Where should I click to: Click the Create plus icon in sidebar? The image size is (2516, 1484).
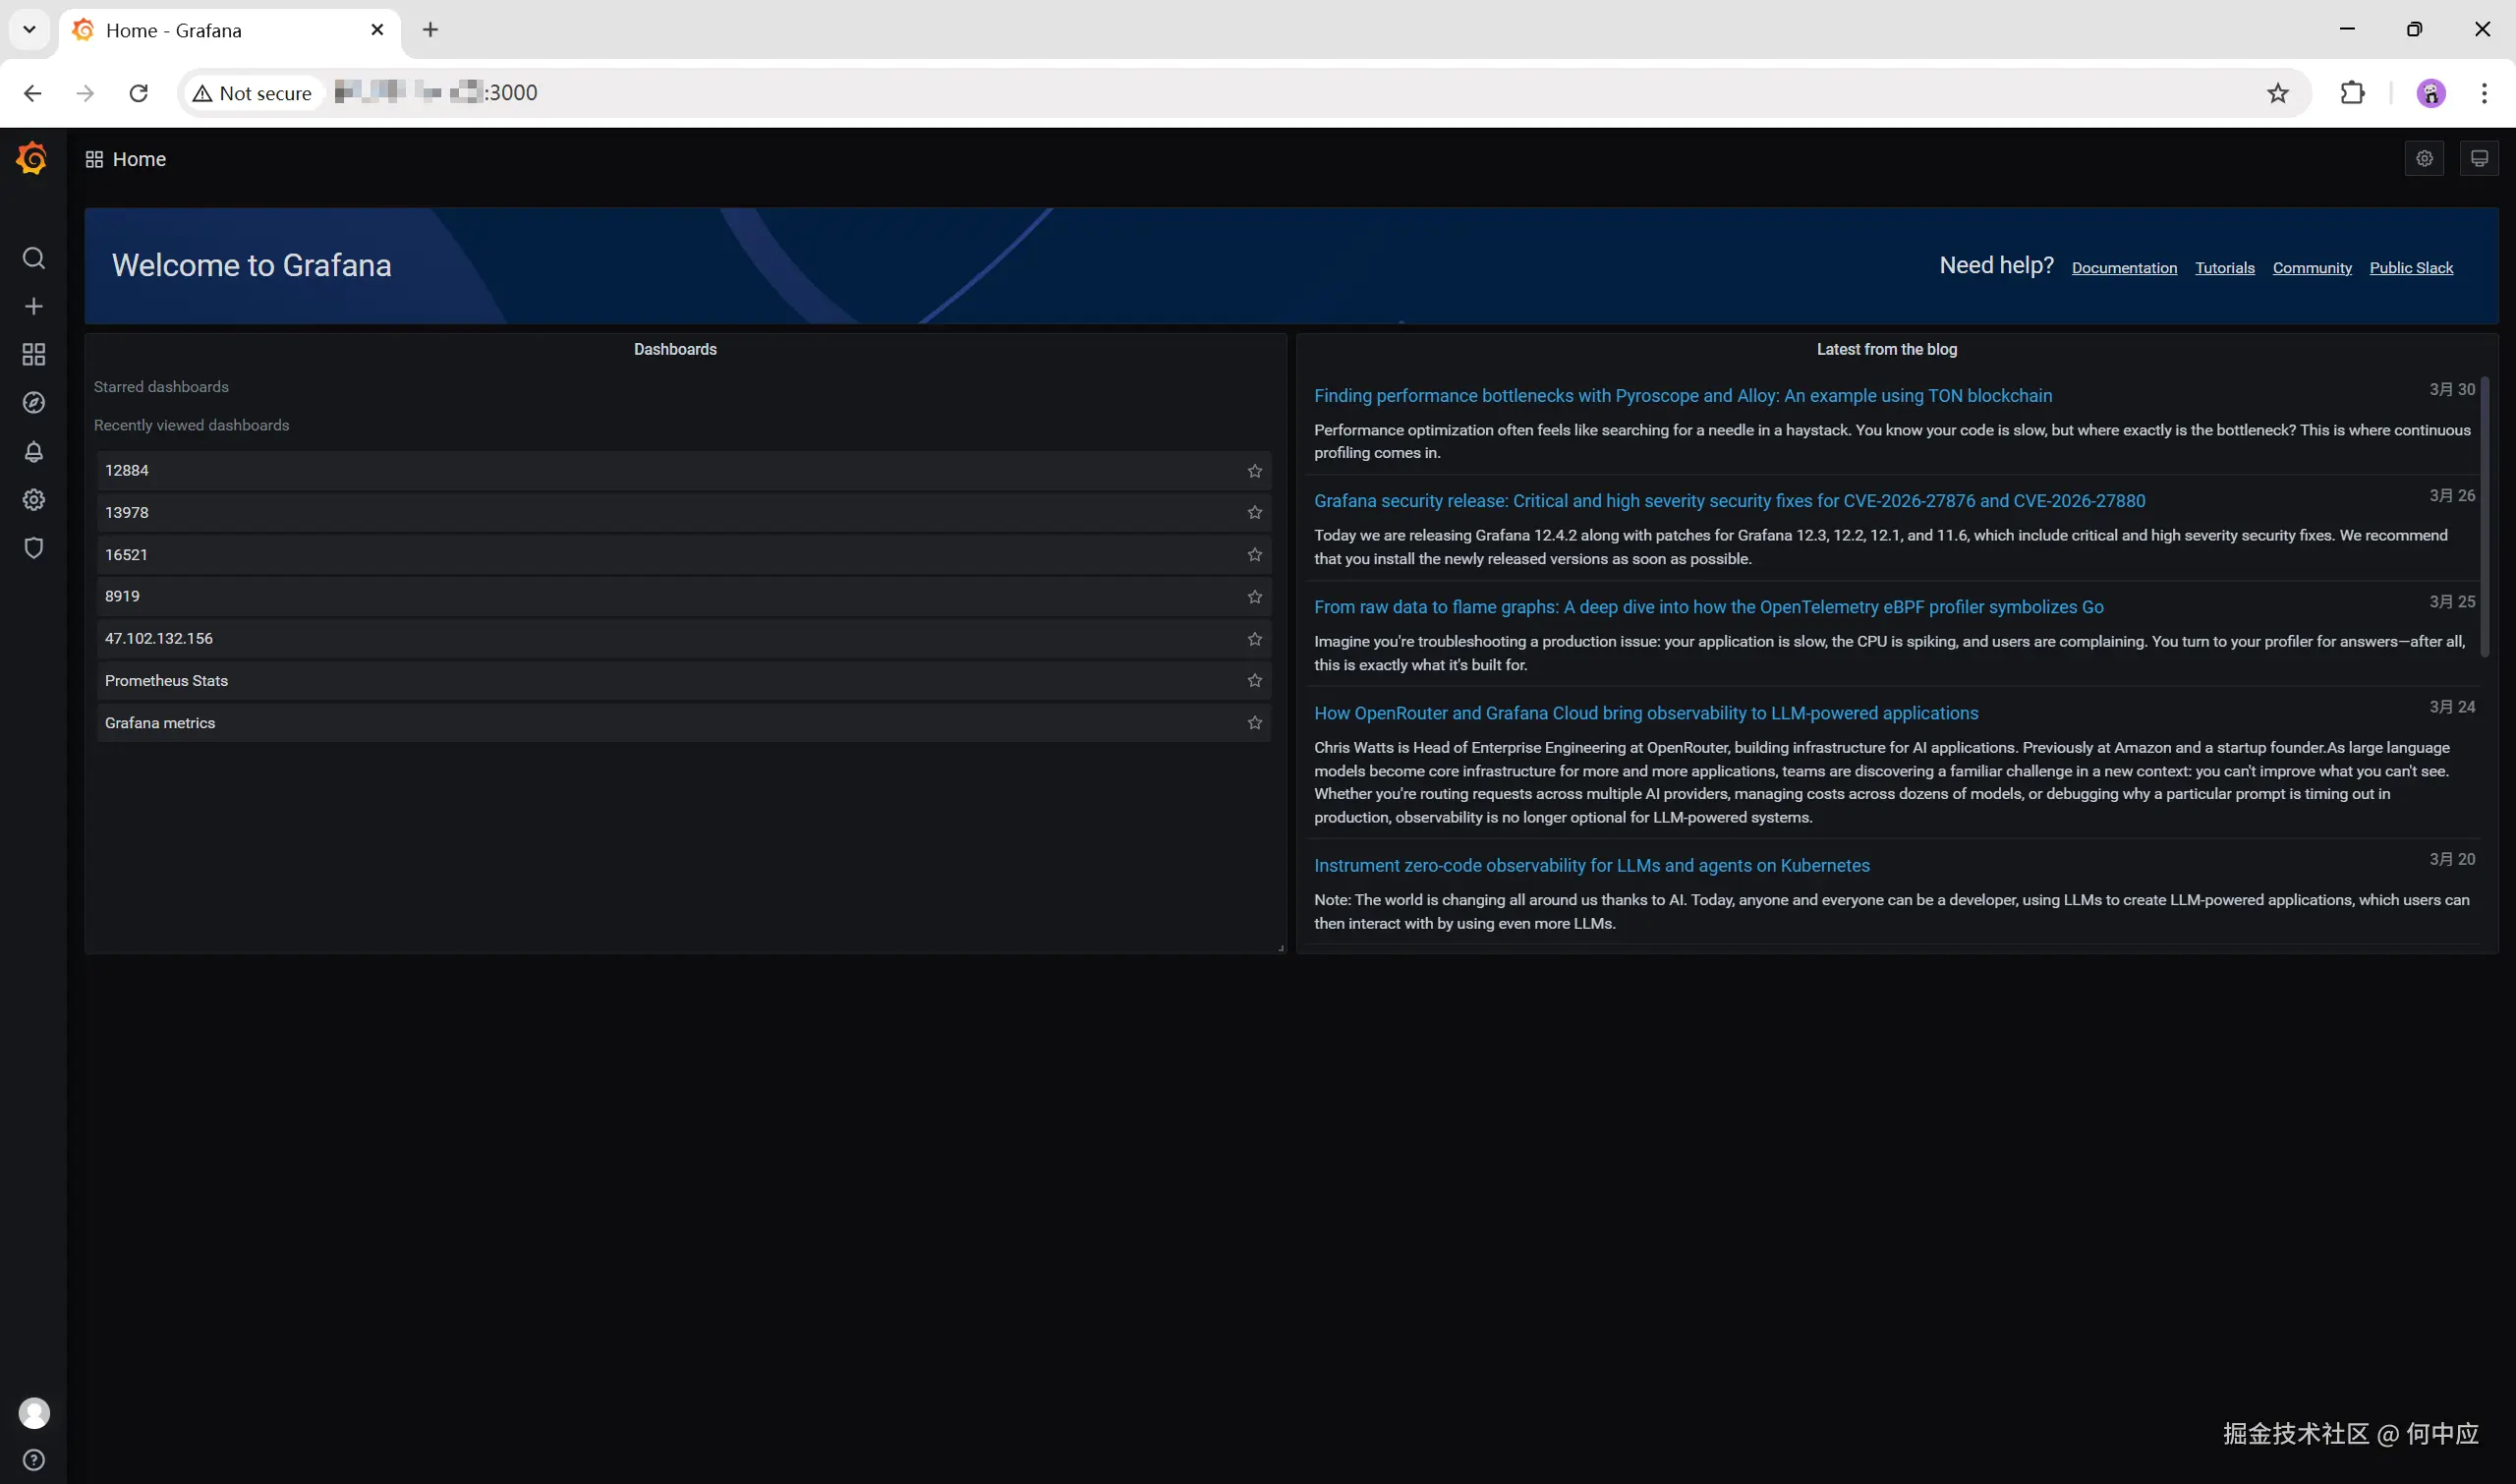(x=33, y=306)
